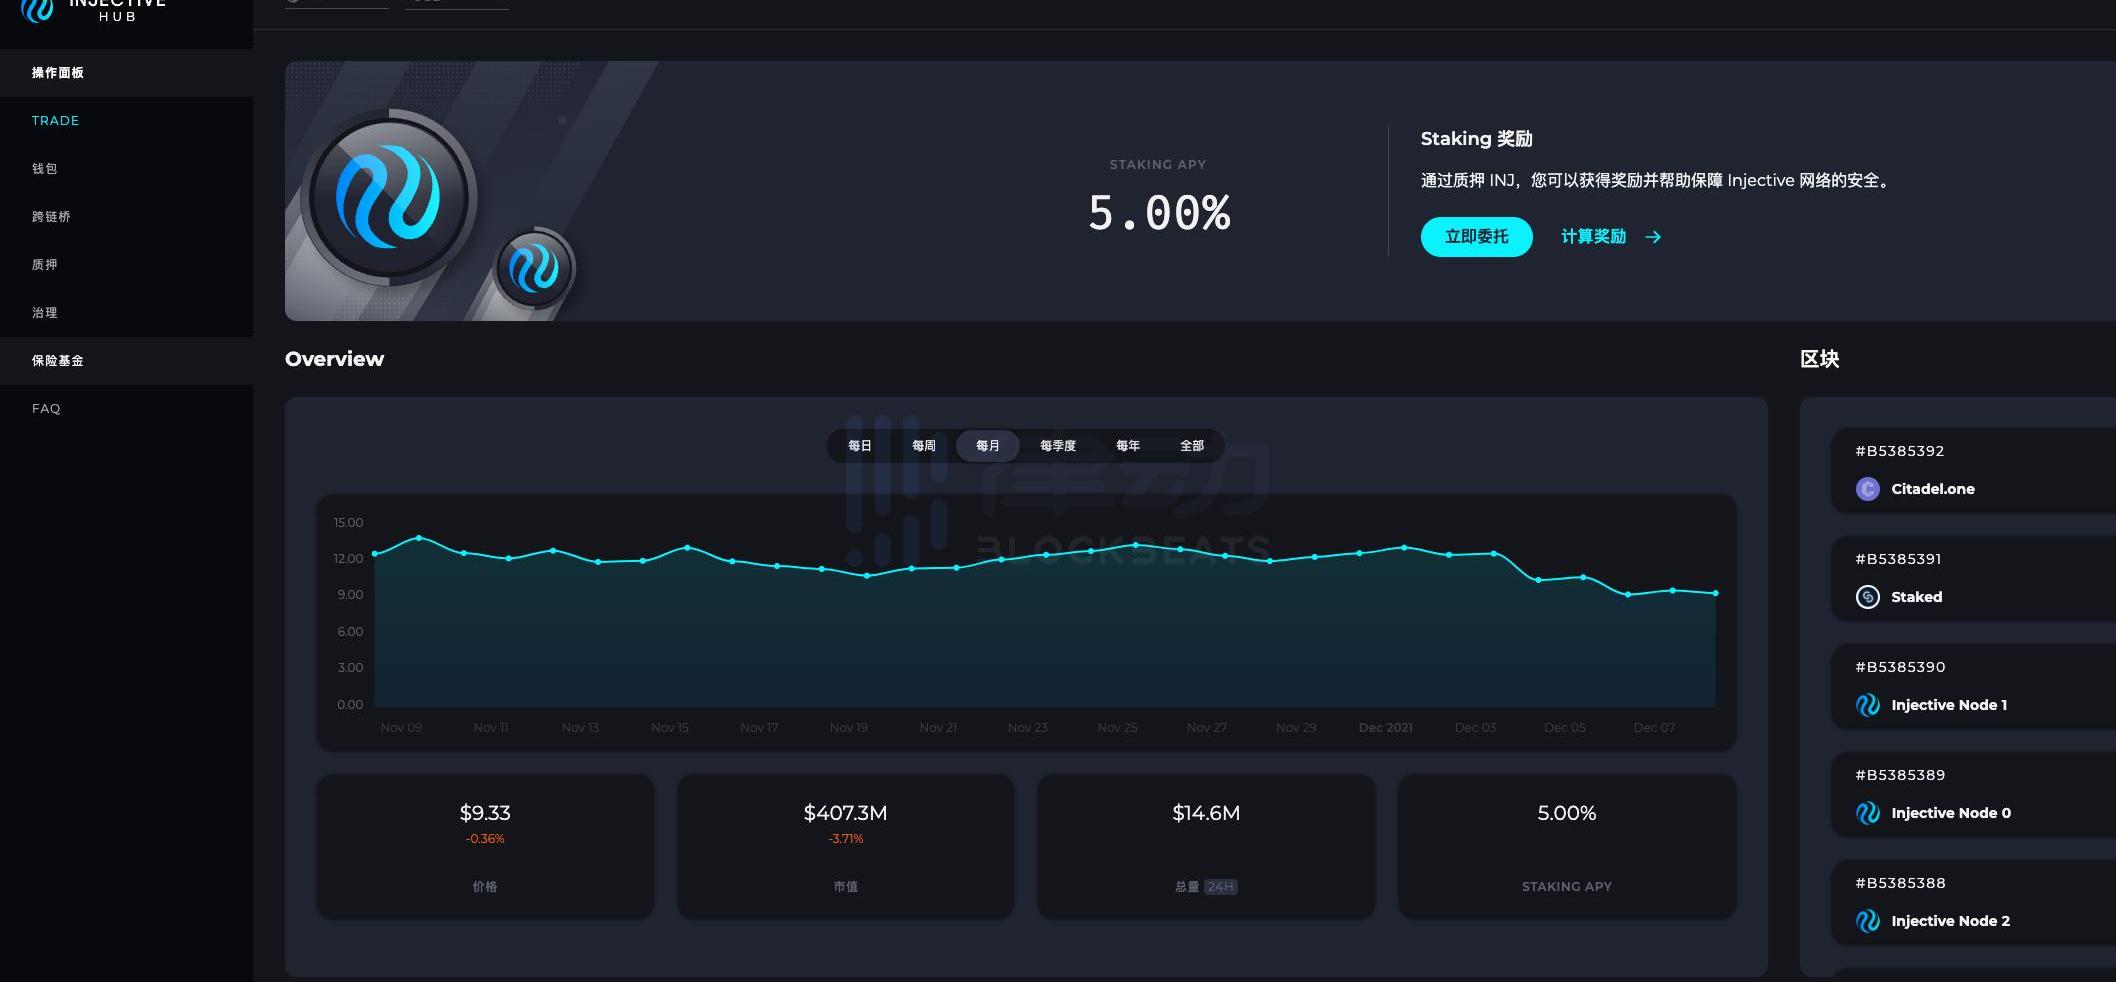This screenshot has height=982, width=2116.
Task: Click the Injective Node 0 icon
Action: pyautogui.click(x=1867, y=813)
